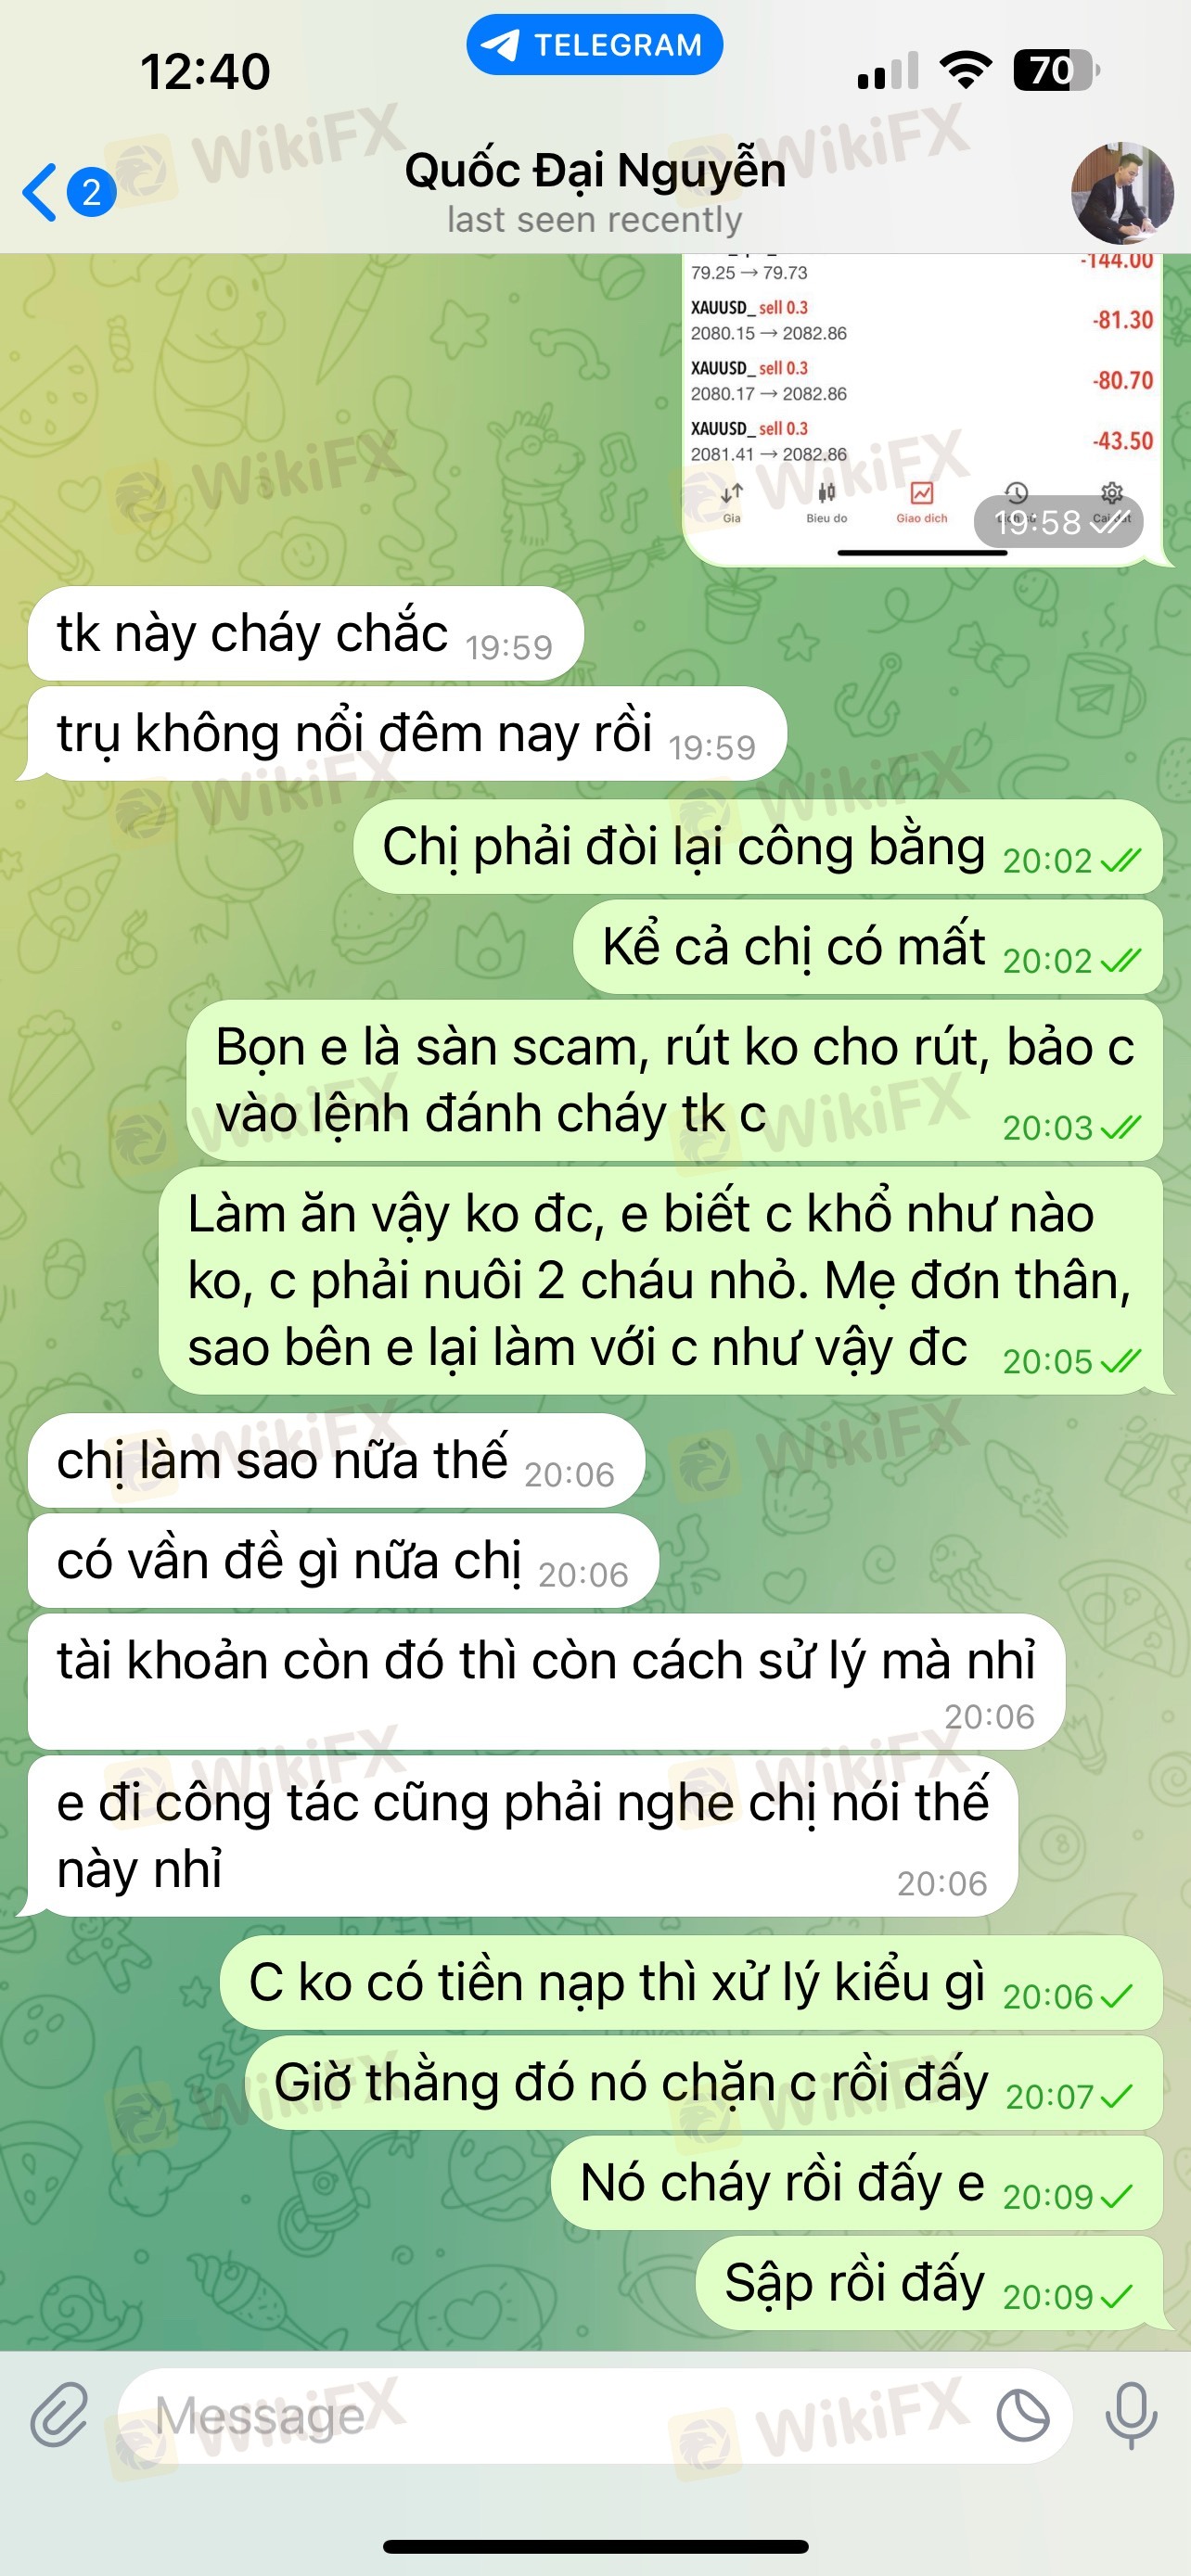Tap the Telegram return-to-app pill
This screenshot has height=2576, width=1191.
[x=595, y=45]
